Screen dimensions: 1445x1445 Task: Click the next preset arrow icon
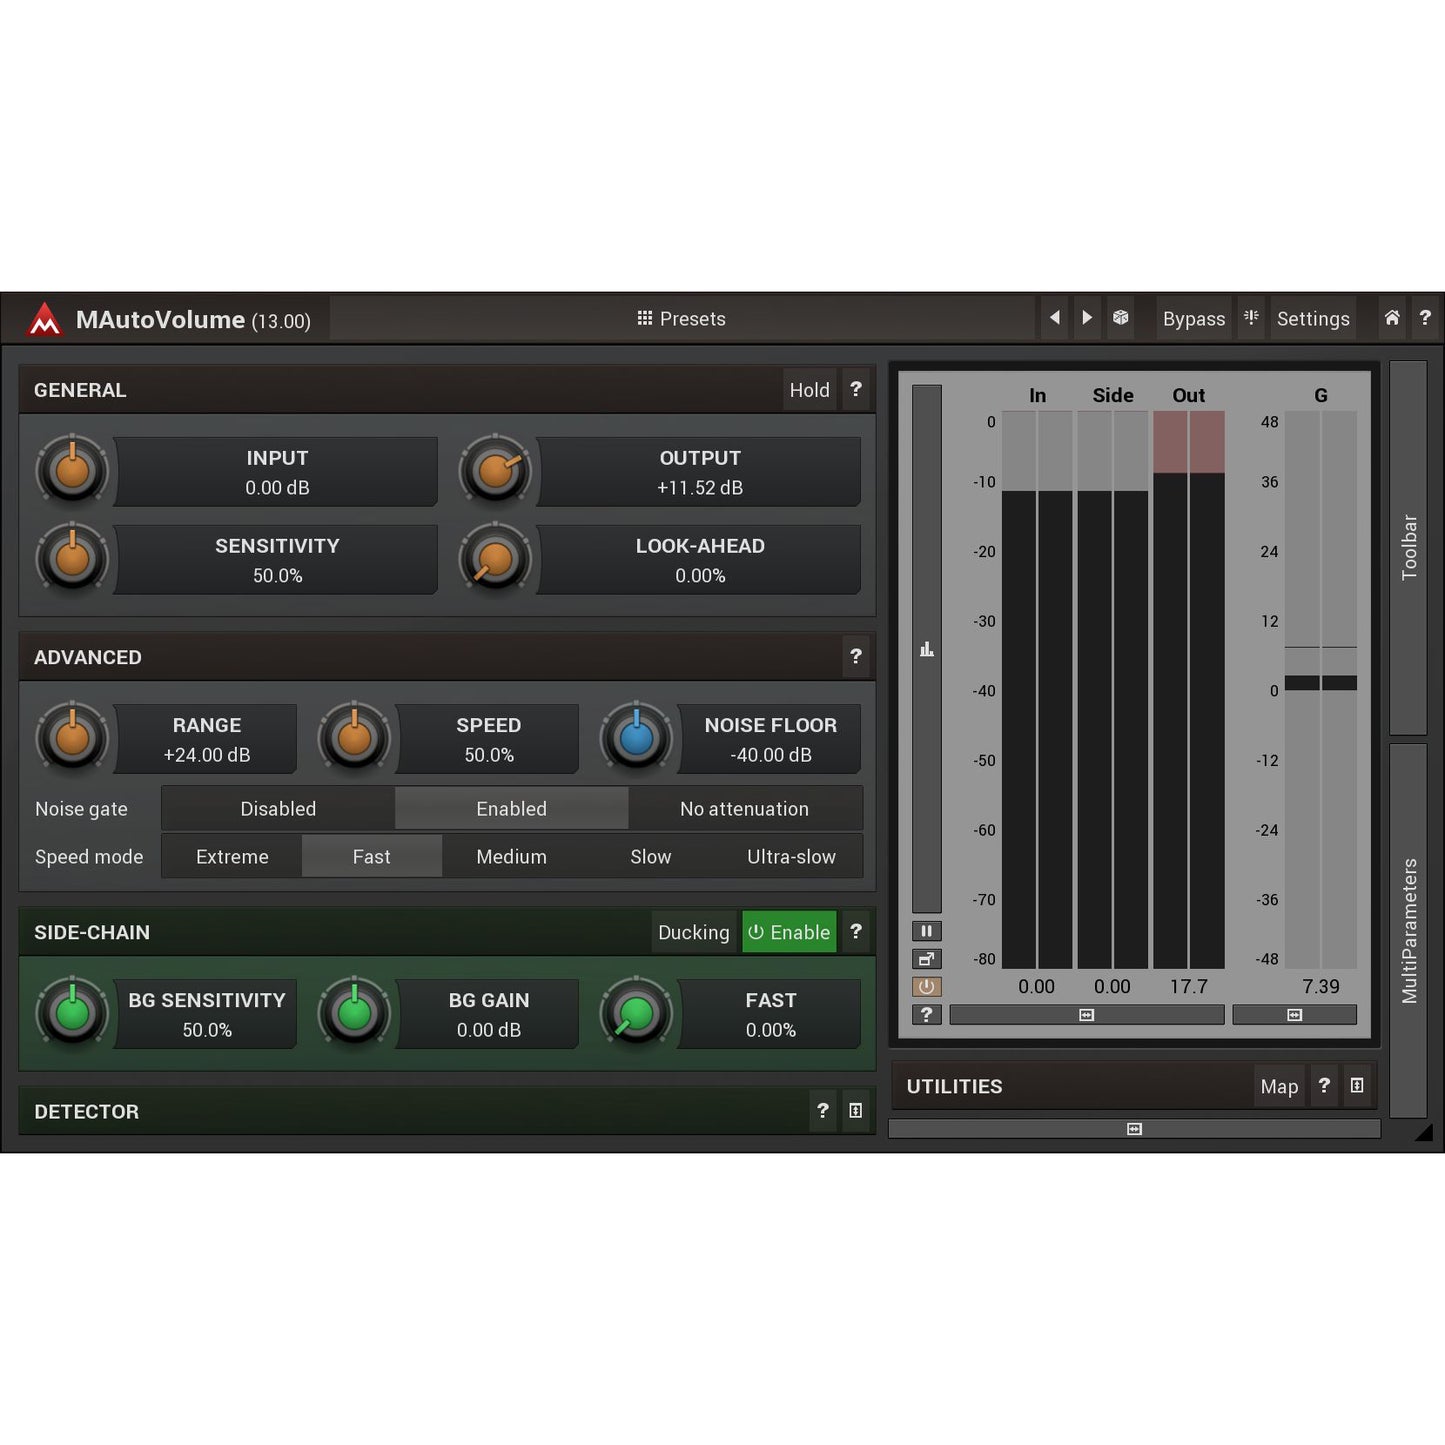tap(1087, 318)
